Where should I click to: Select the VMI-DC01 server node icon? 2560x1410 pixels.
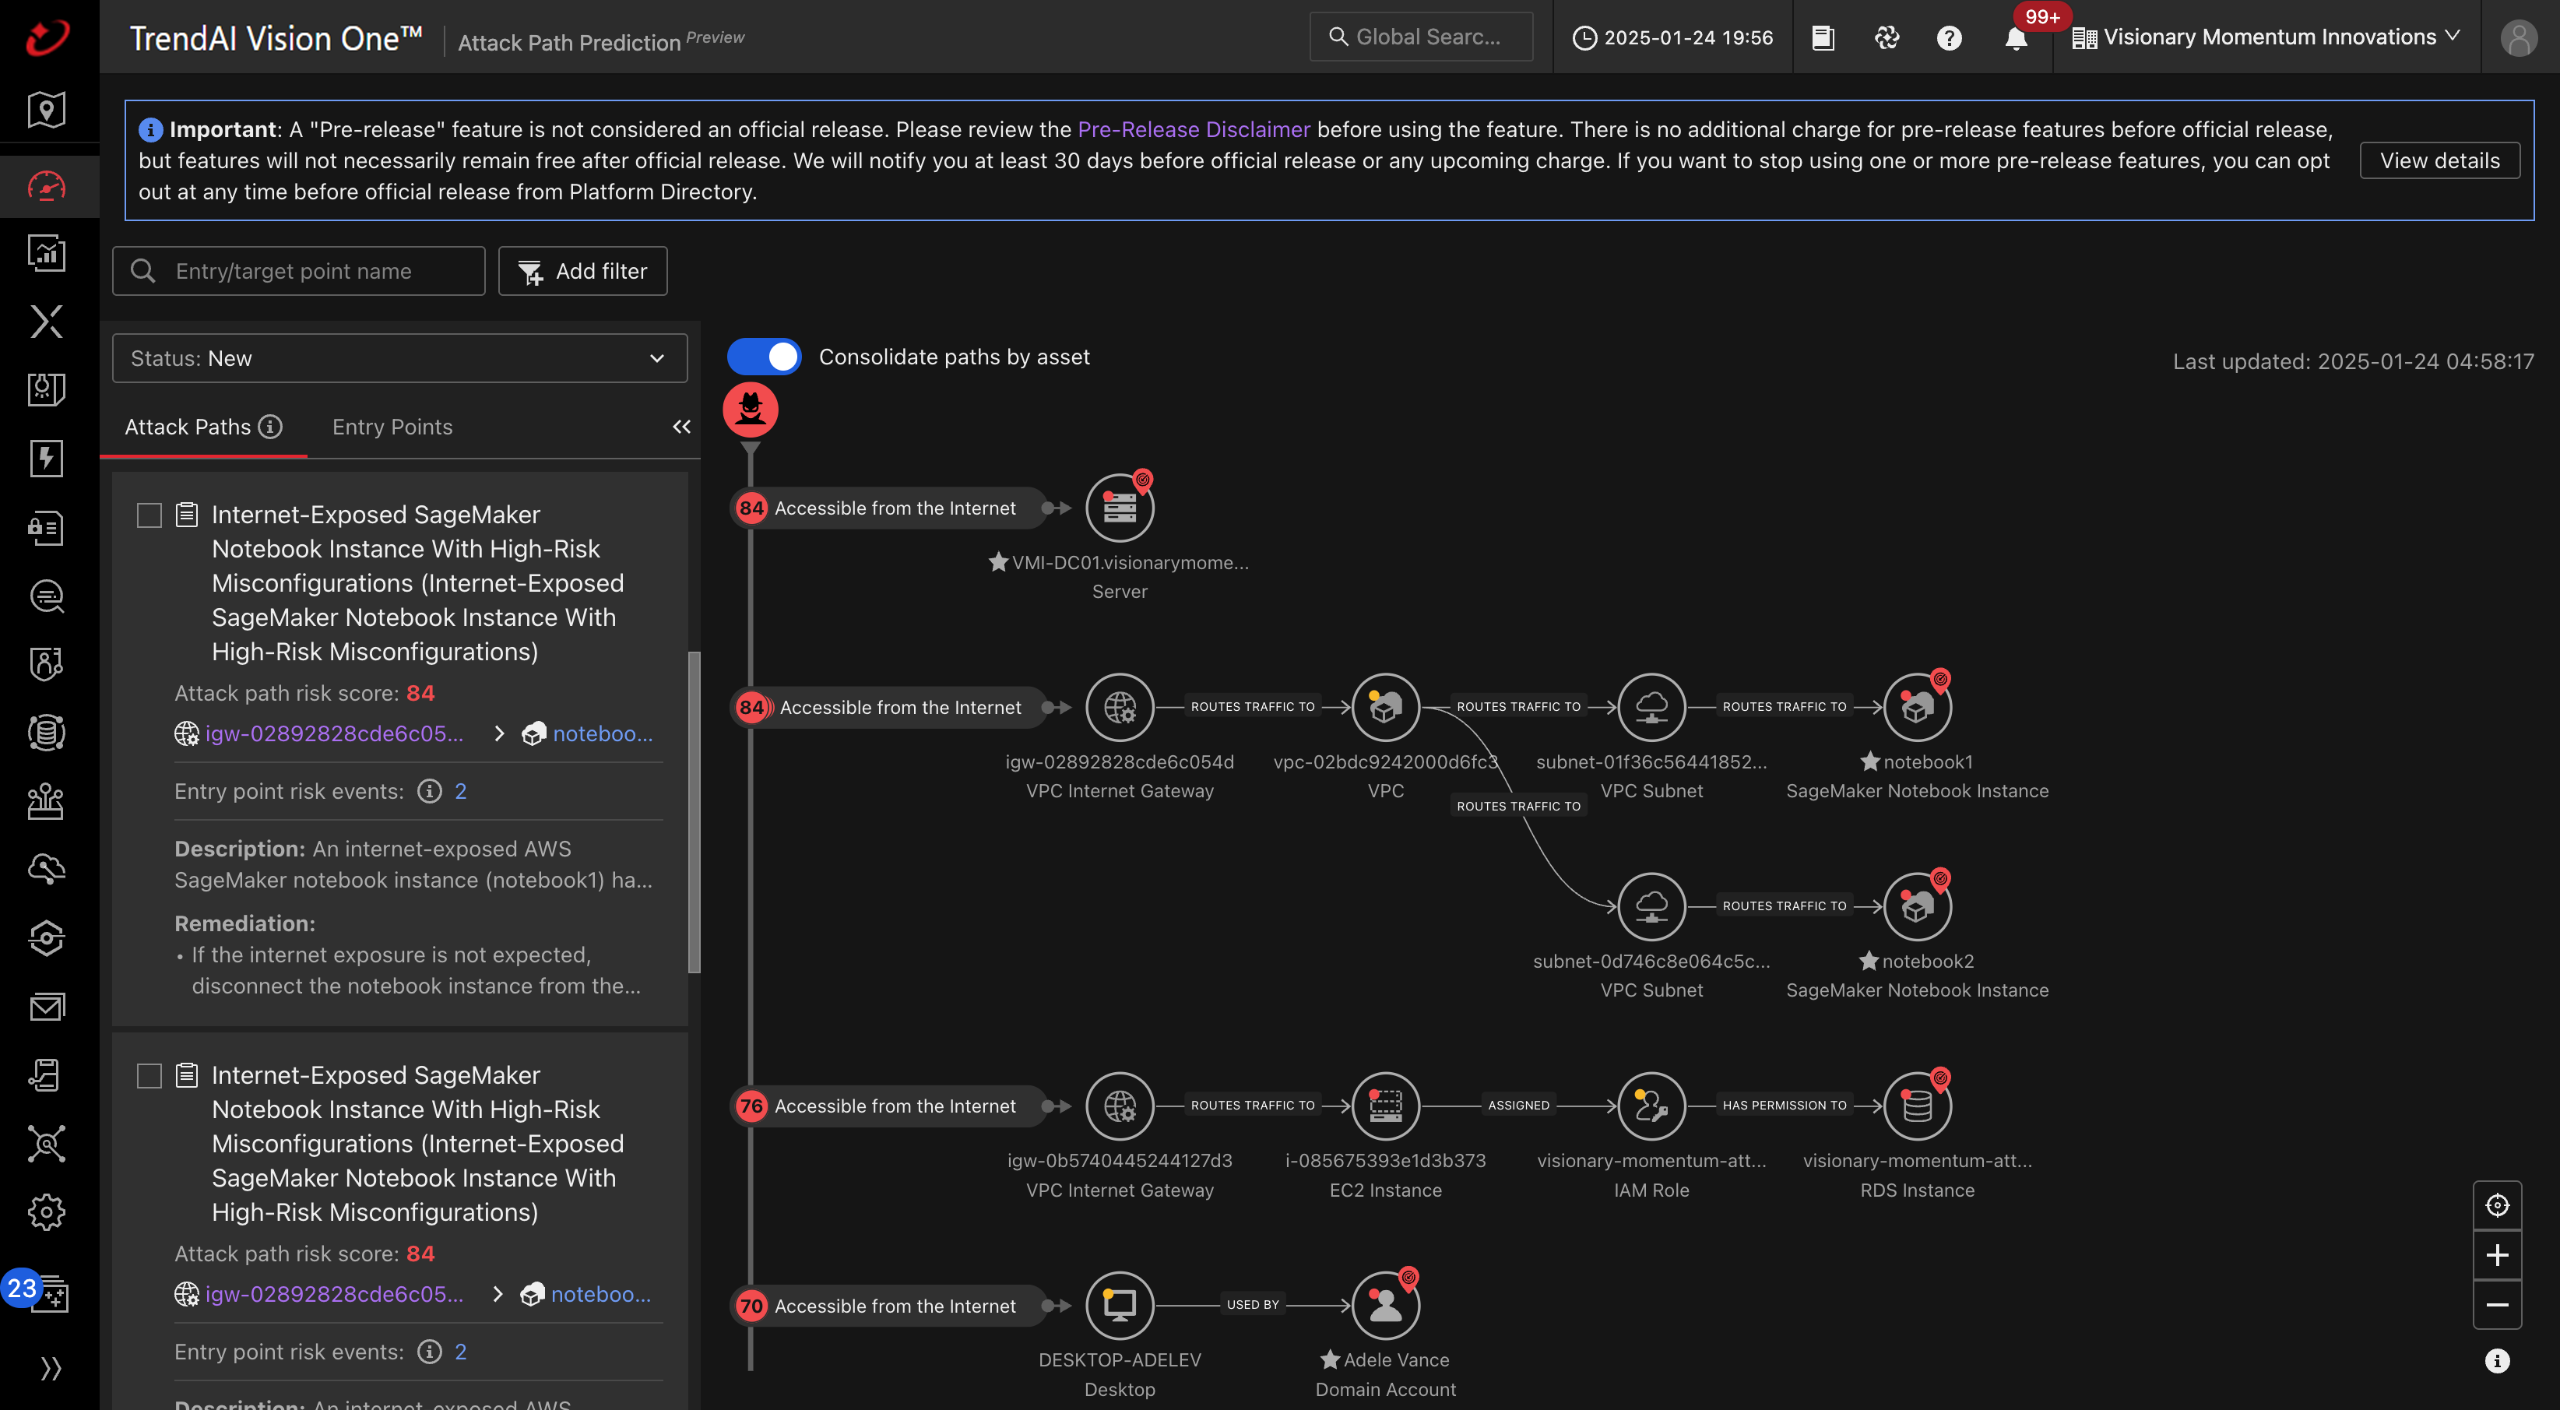[x=1119, y=508]
